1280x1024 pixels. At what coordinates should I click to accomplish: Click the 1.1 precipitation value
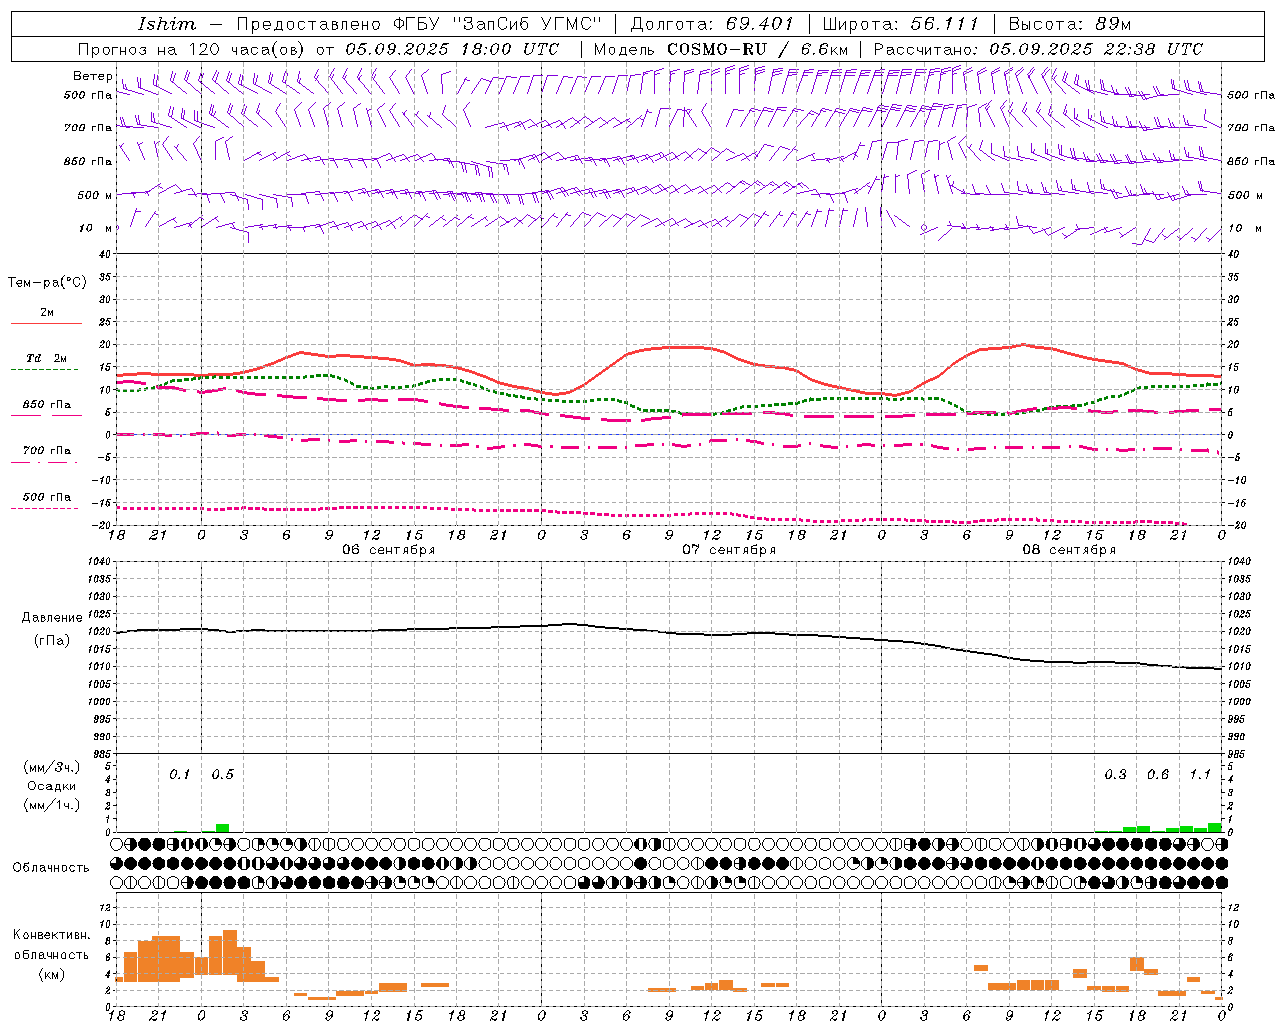pyautogui.click(x=1200, y=775)
